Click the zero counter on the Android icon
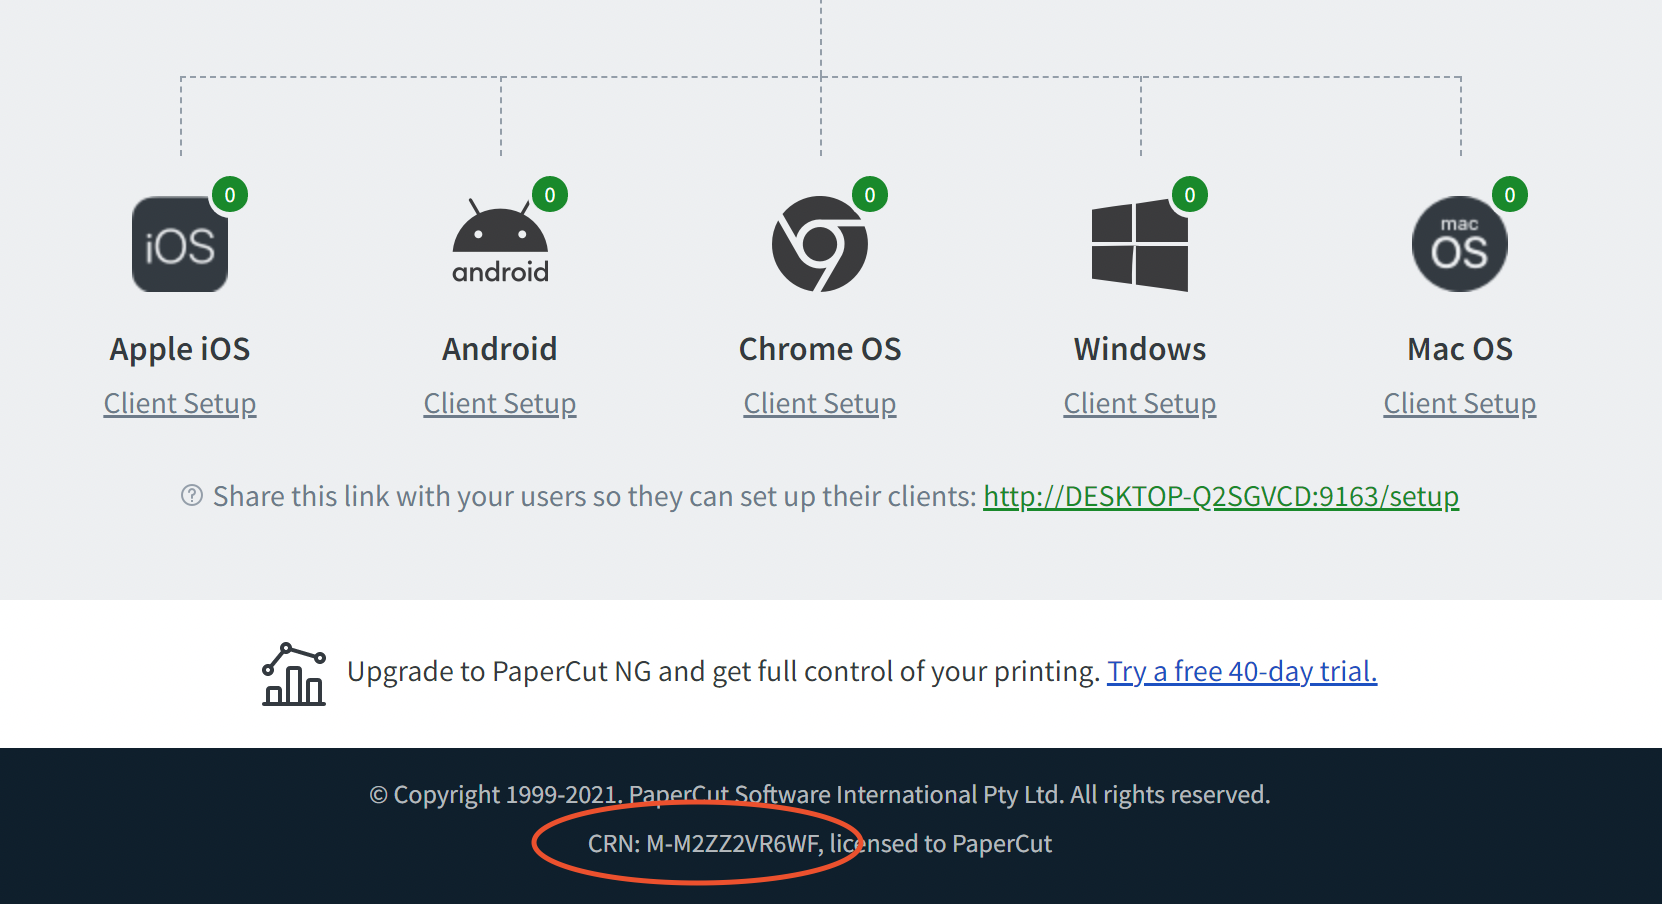Image resolution: width=1662 pixels, height=904 pixels. (x=551, y=196)
